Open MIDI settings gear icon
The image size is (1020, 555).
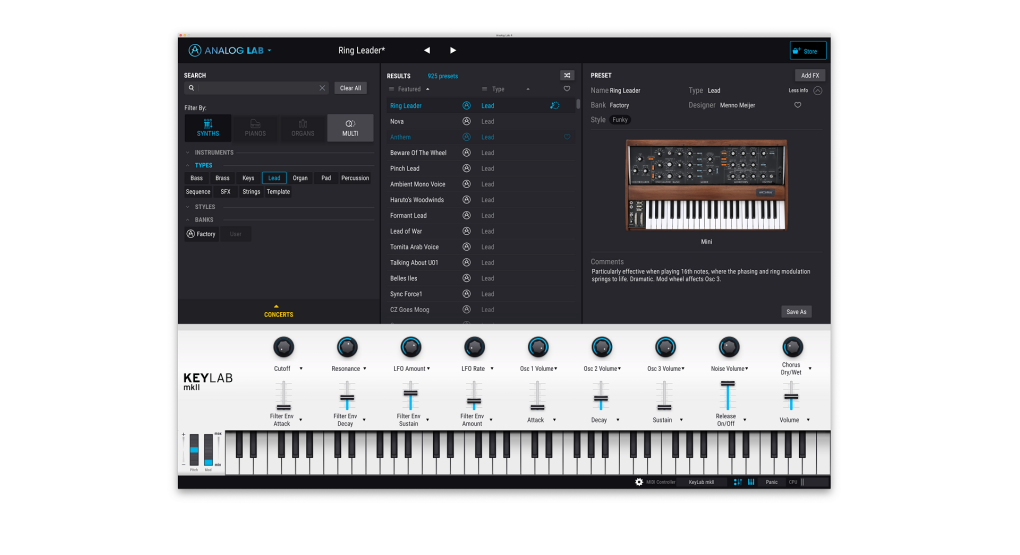[639, 482]
